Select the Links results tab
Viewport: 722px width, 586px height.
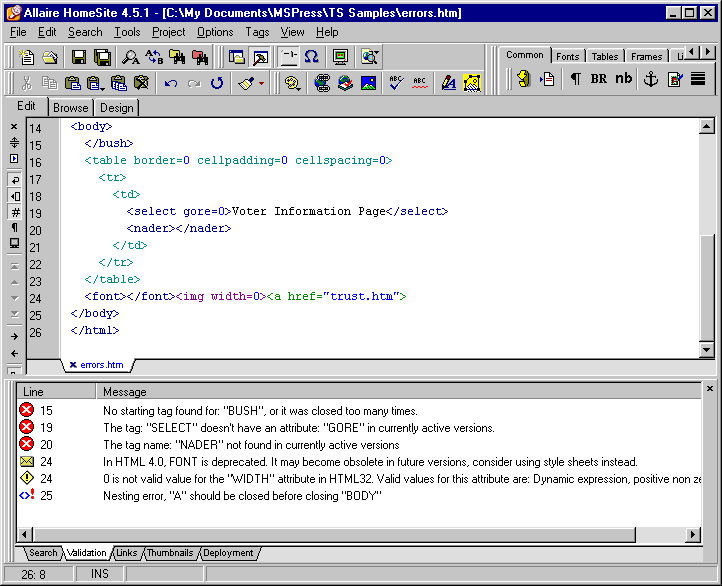pos(127,552)
